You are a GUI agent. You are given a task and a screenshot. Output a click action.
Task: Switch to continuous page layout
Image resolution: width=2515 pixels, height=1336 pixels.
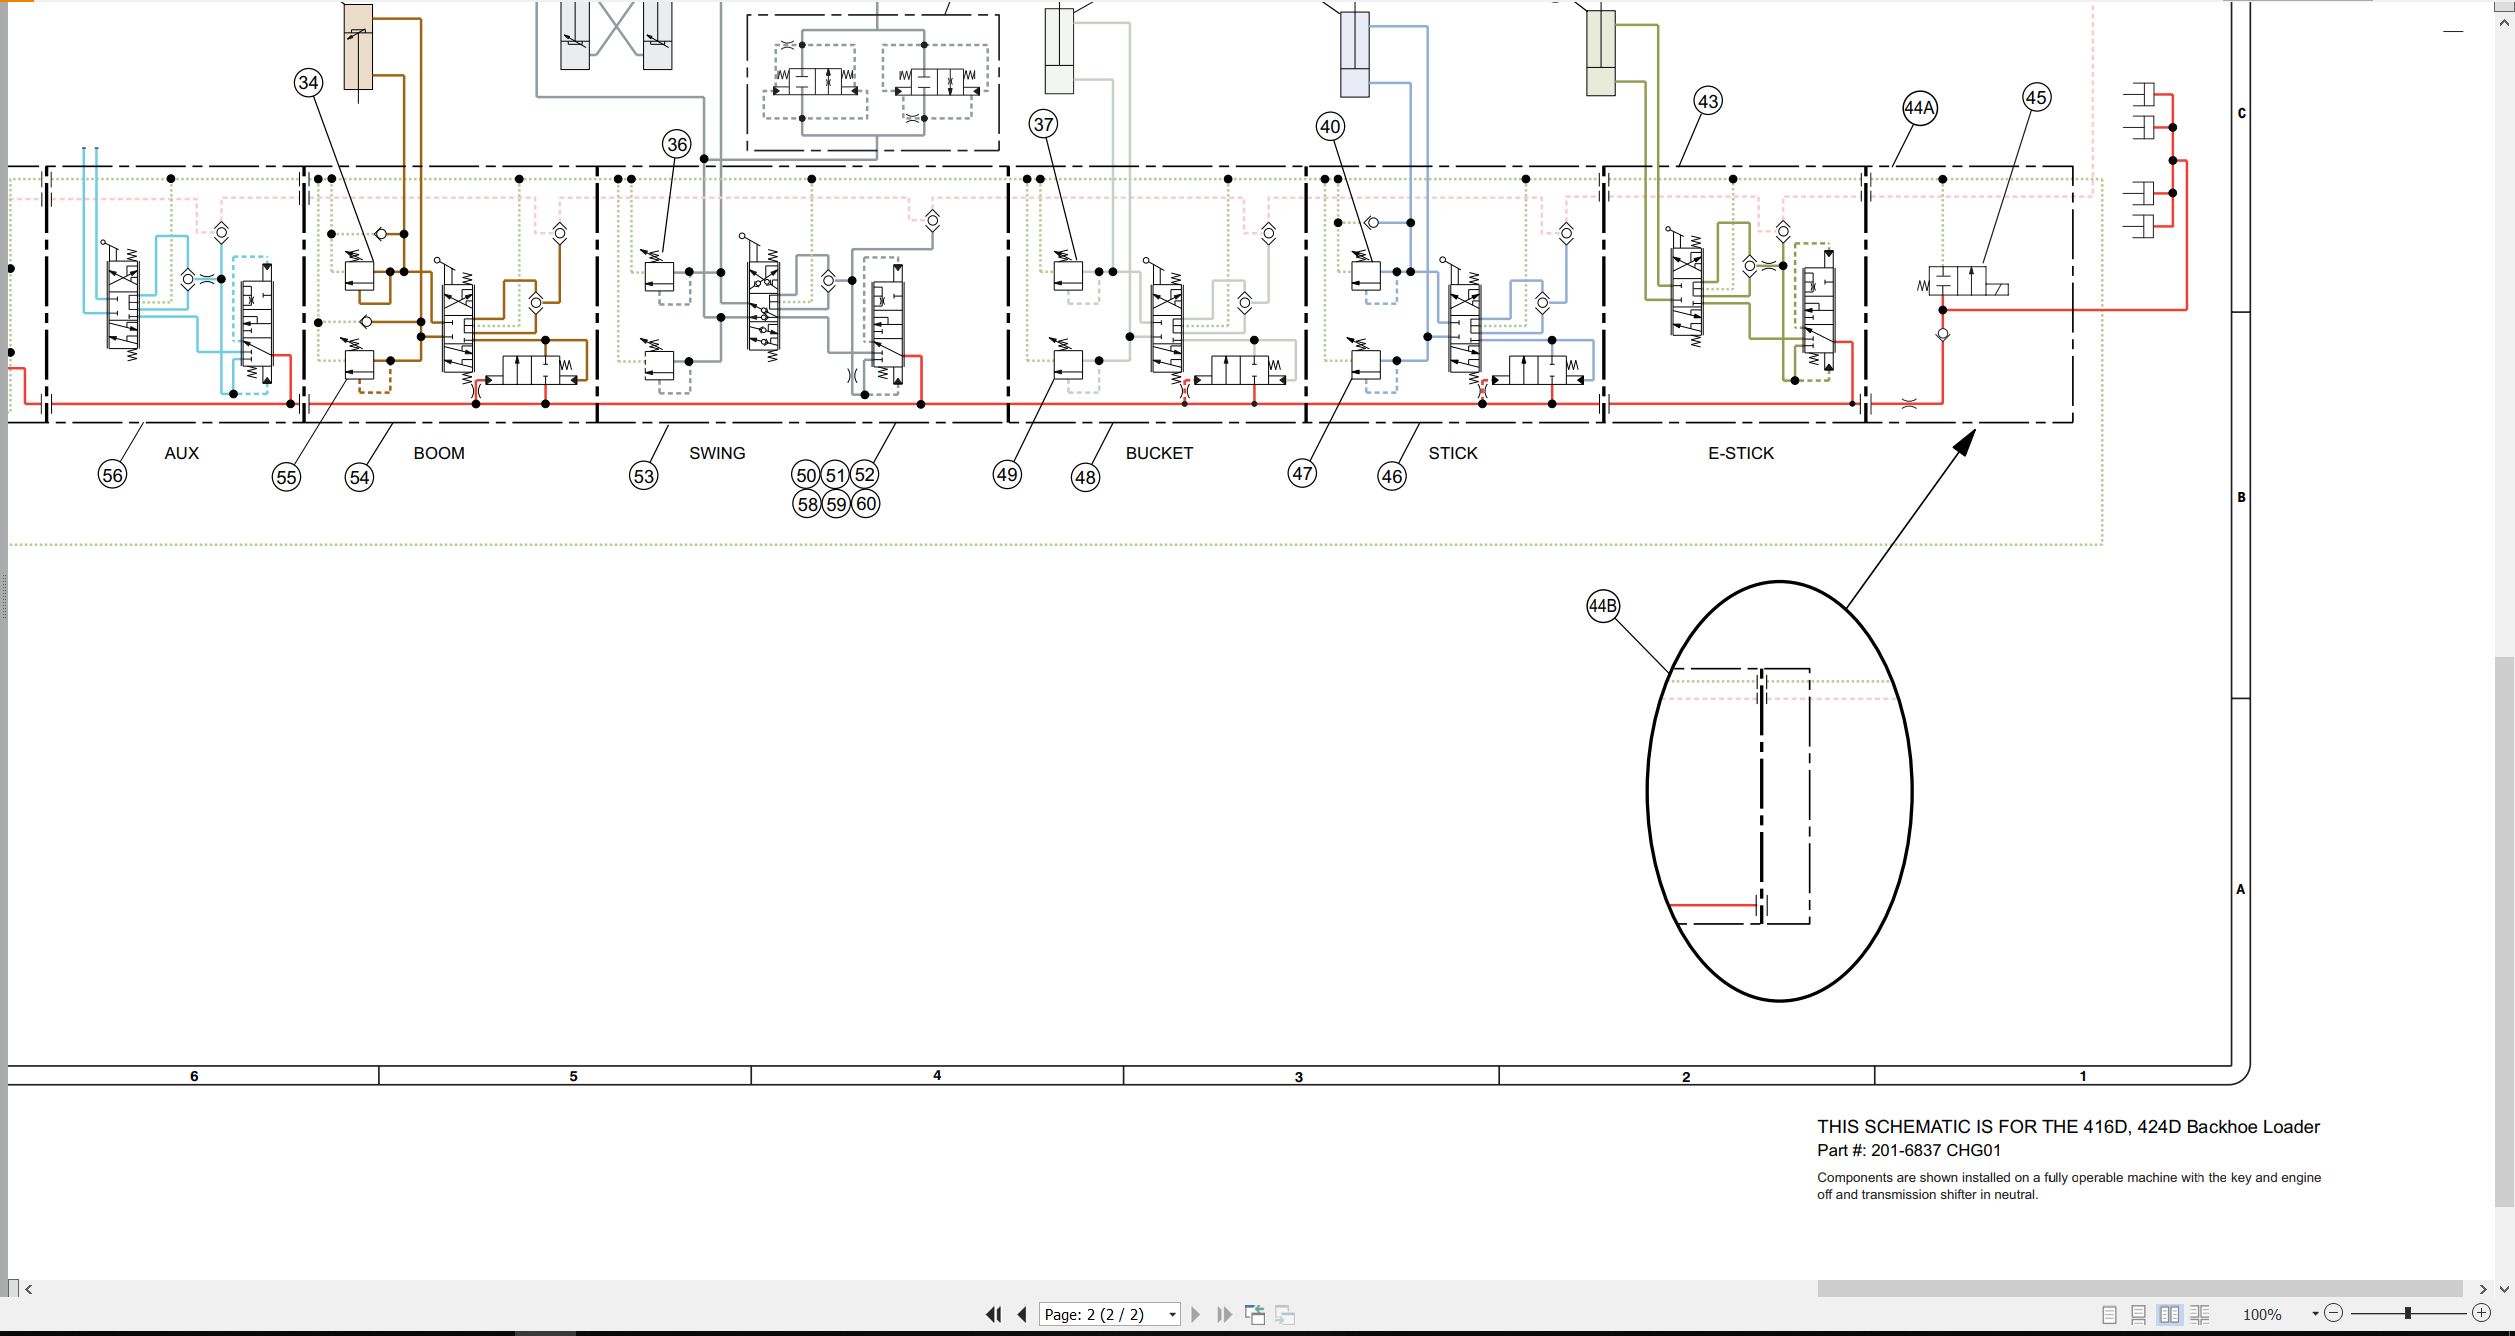pyautogui.click(x=2138, y=1315)
